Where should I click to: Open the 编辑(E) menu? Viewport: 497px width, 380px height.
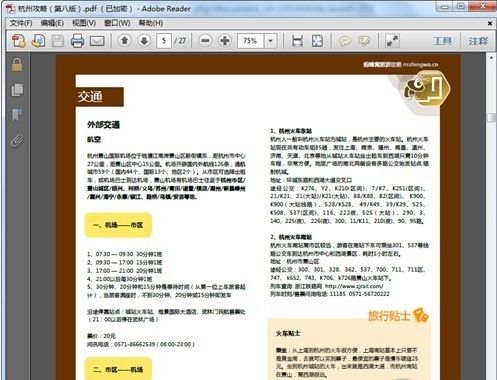point(52,23)
